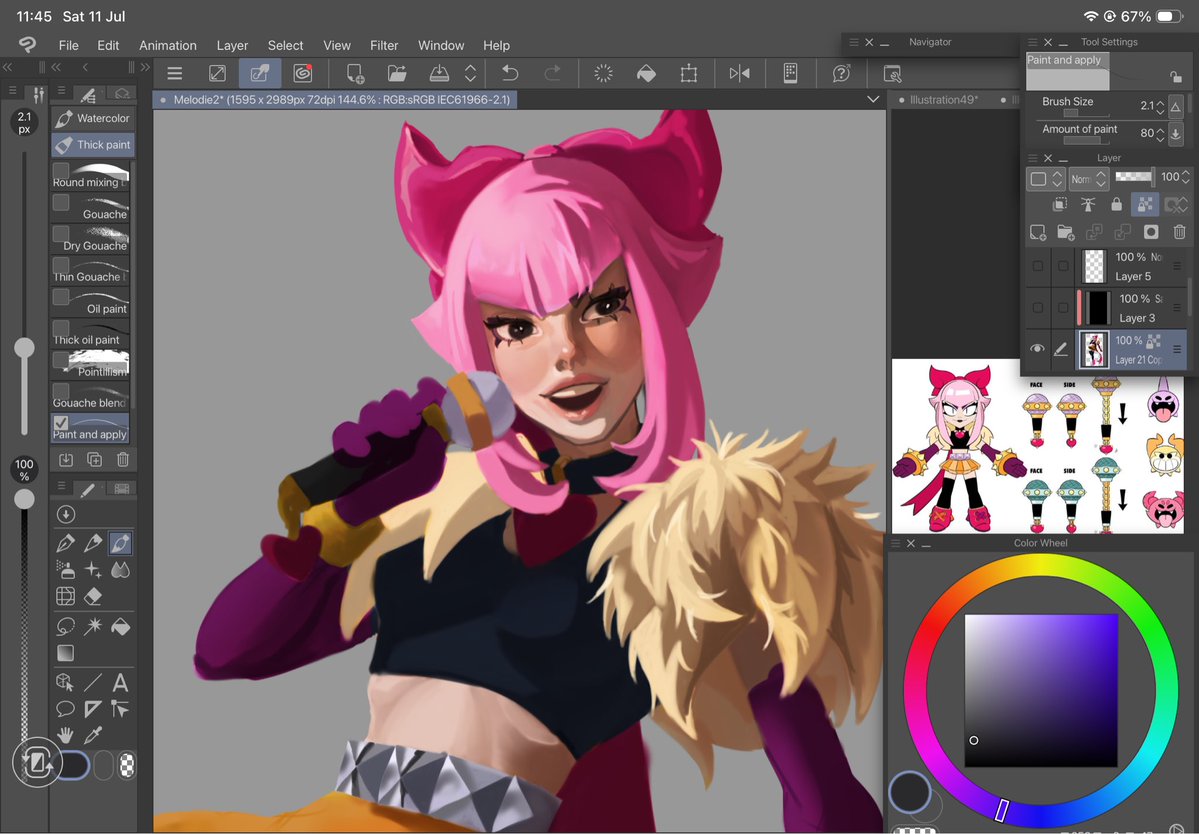Viewport: 1199px width, 834px height.
Task: Click the Save icon in command bar
Action: click(x=439, y=73)
